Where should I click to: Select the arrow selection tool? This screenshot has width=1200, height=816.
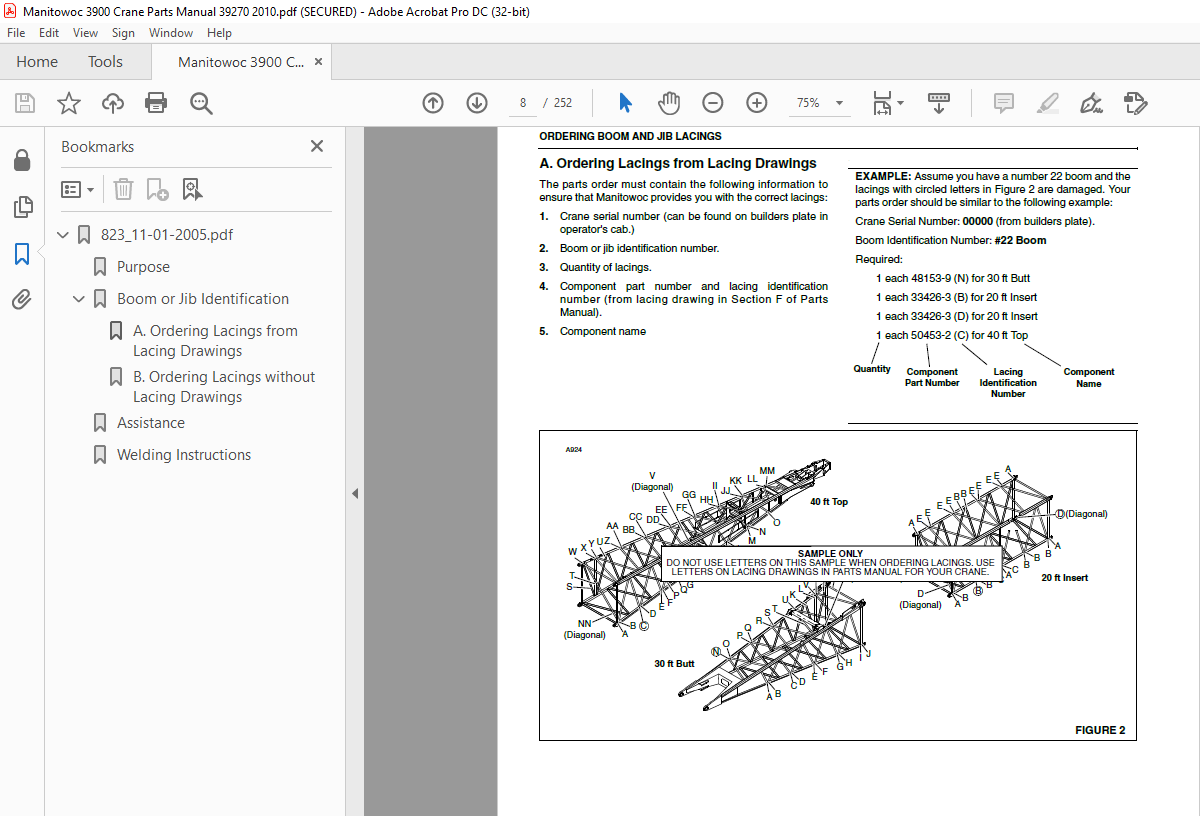coord(626,103)
